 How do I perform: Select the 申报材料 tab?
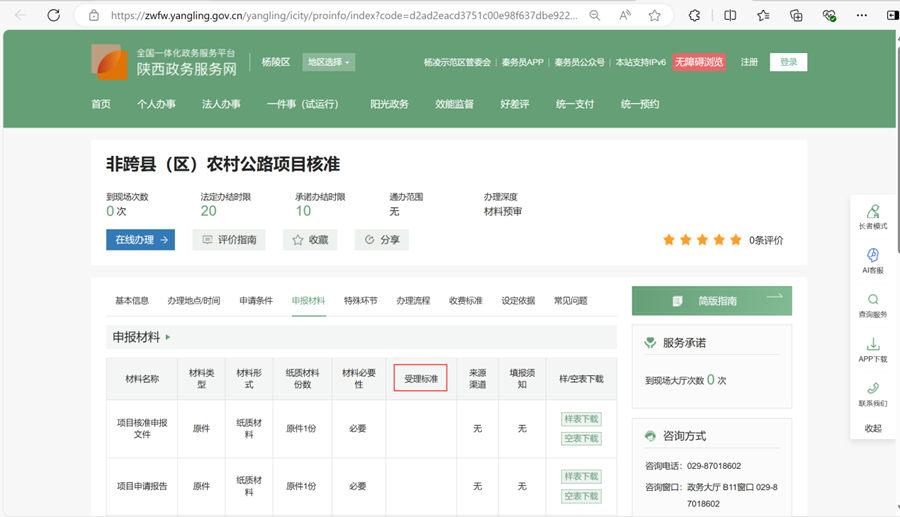(308, 301)
